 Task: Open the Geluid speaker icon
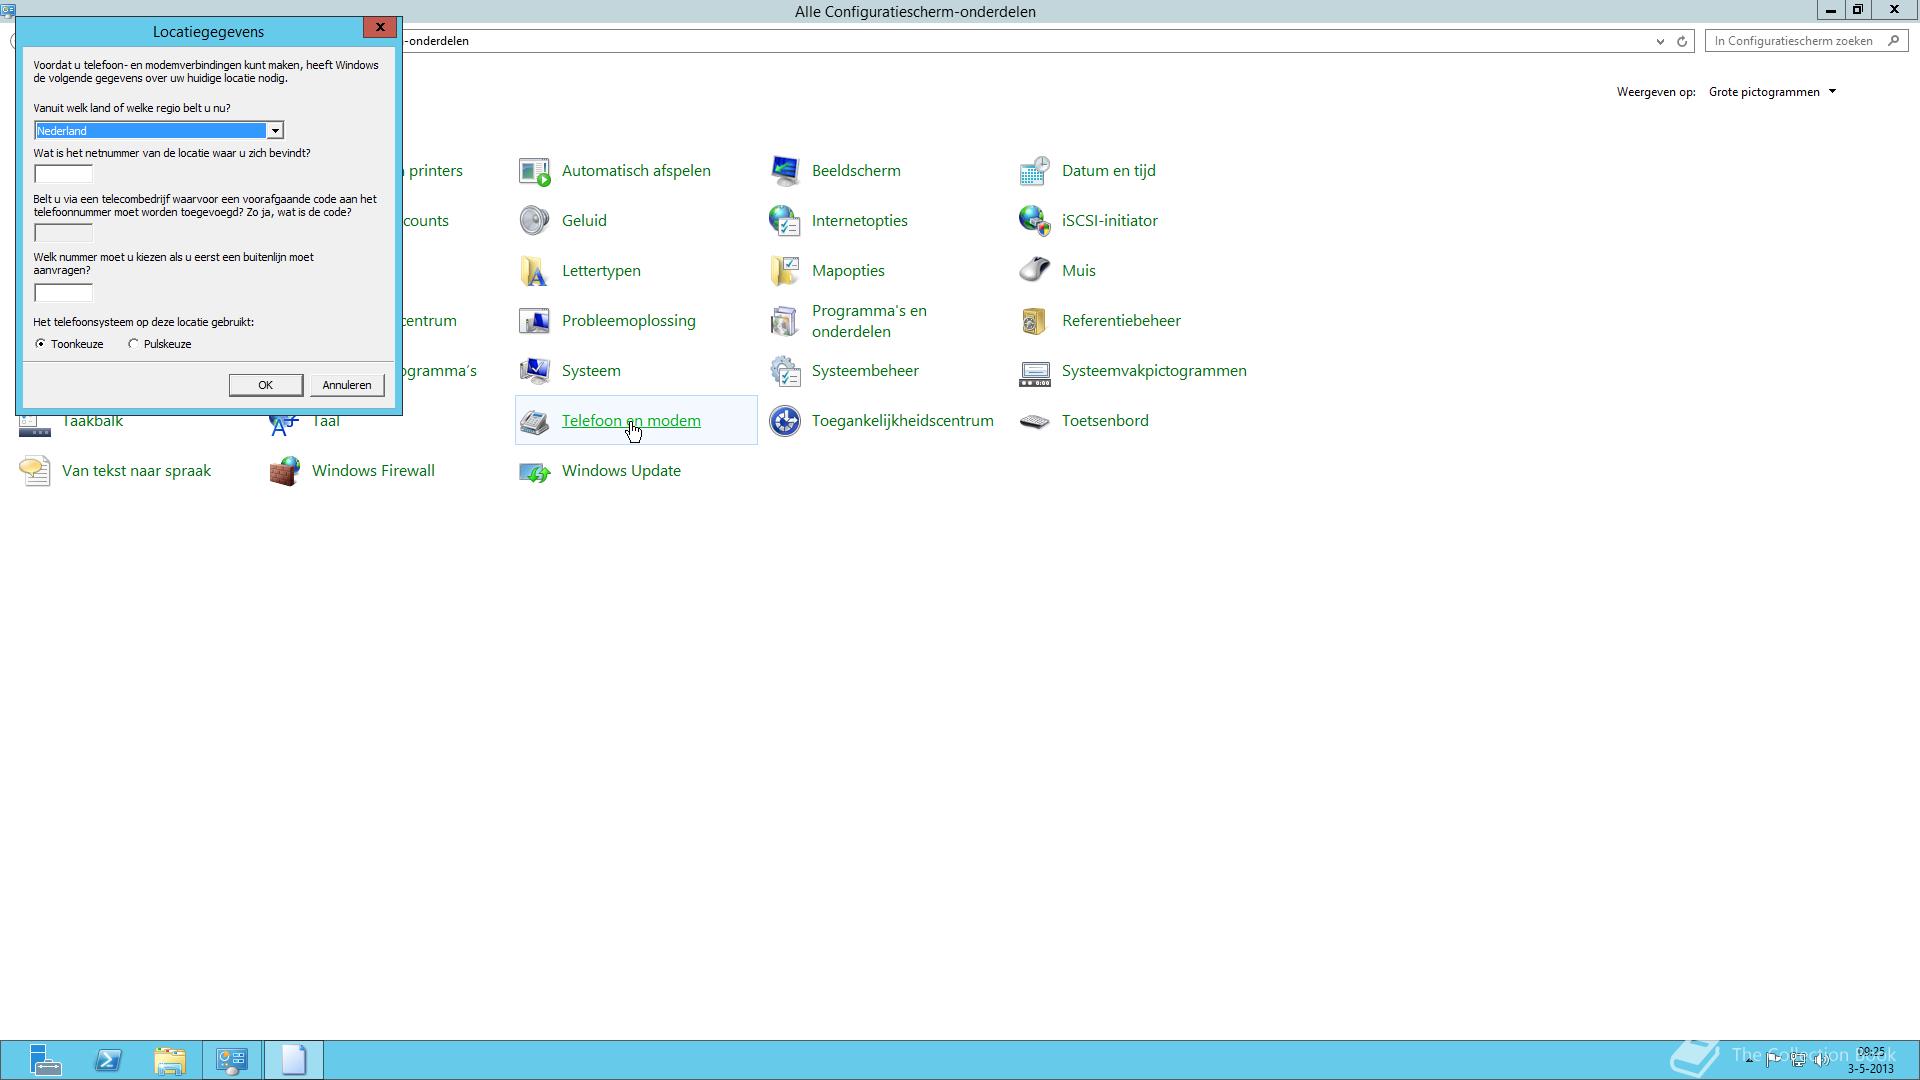535,221
